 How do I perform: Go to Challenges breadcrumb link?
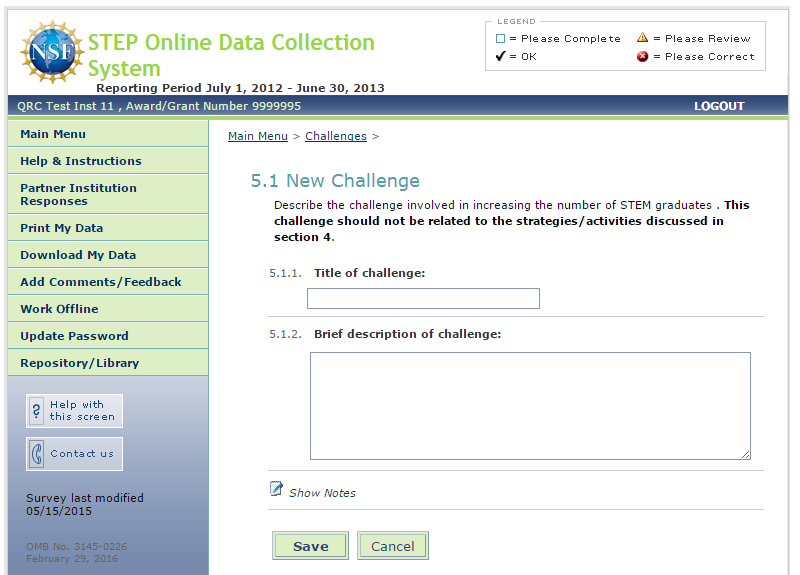(335, 136)
